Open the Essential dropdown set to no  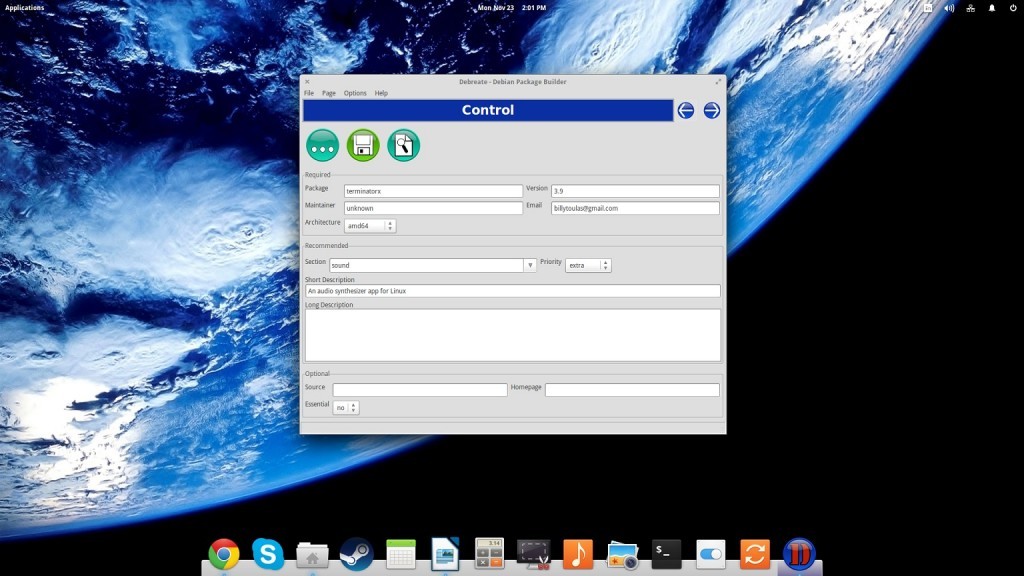(346, 407)
